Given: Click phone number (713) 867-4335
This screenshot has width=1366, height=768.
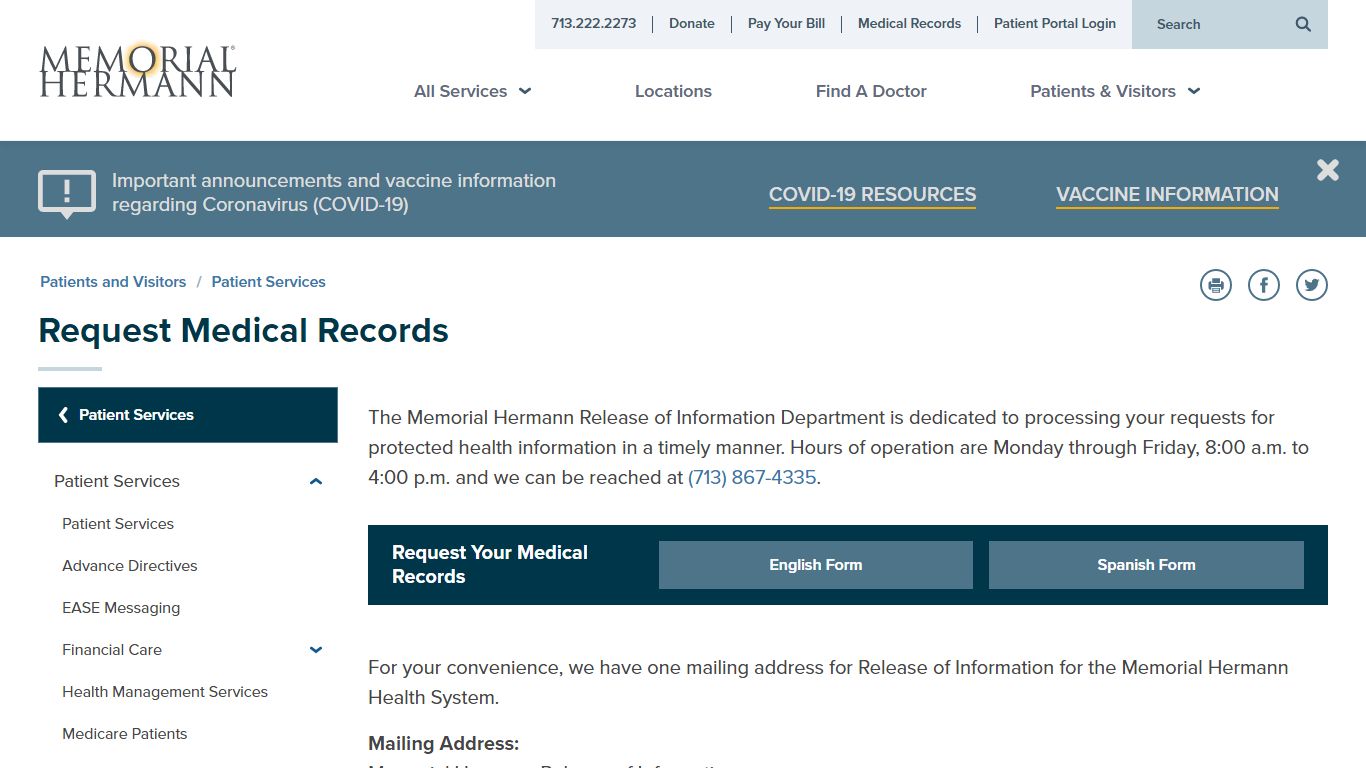Looking at the screenshot, I should [752, 478].
